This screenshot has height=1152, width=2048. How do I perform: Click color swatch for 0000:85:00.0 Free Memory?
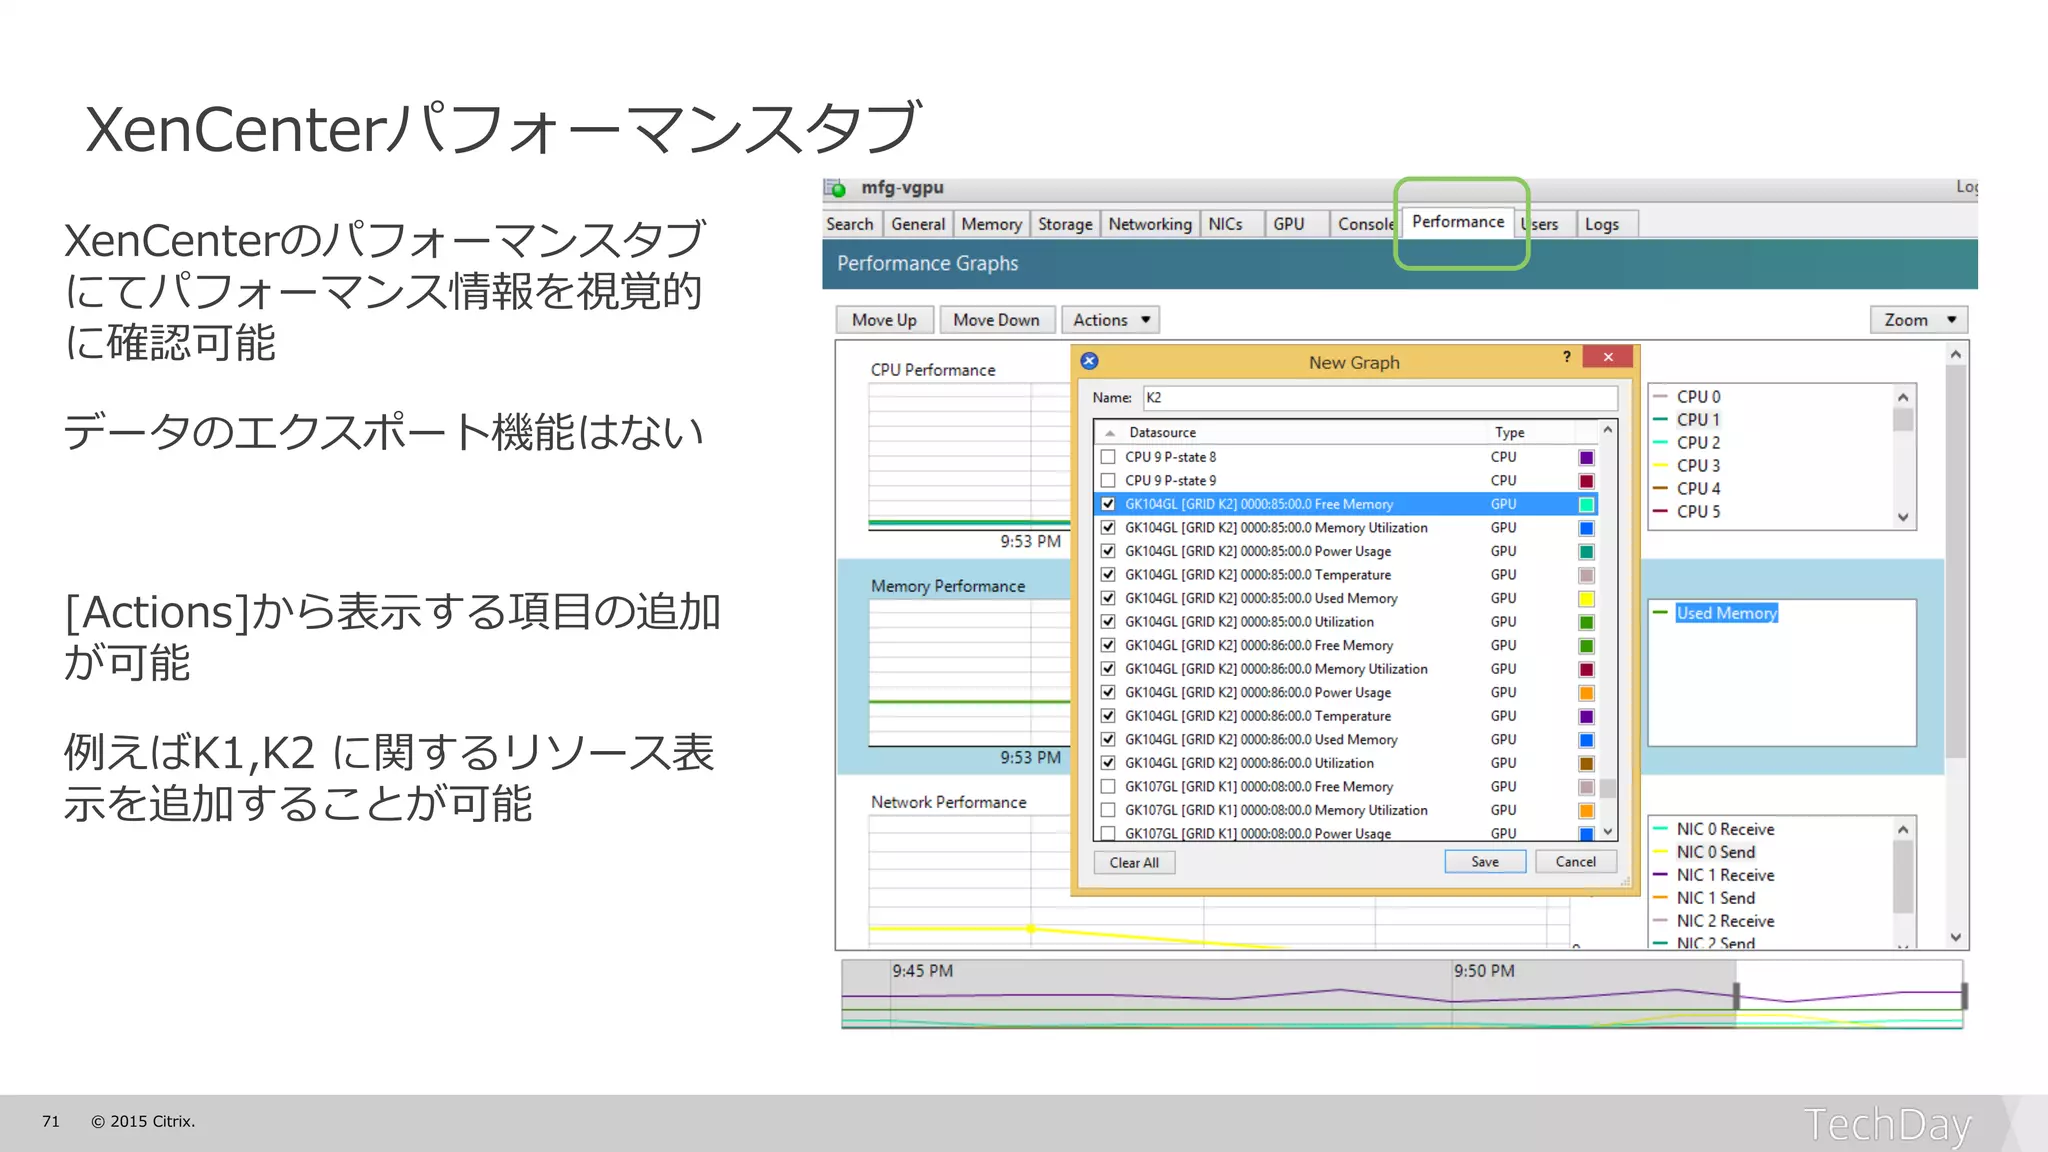tap(1586, 505)
